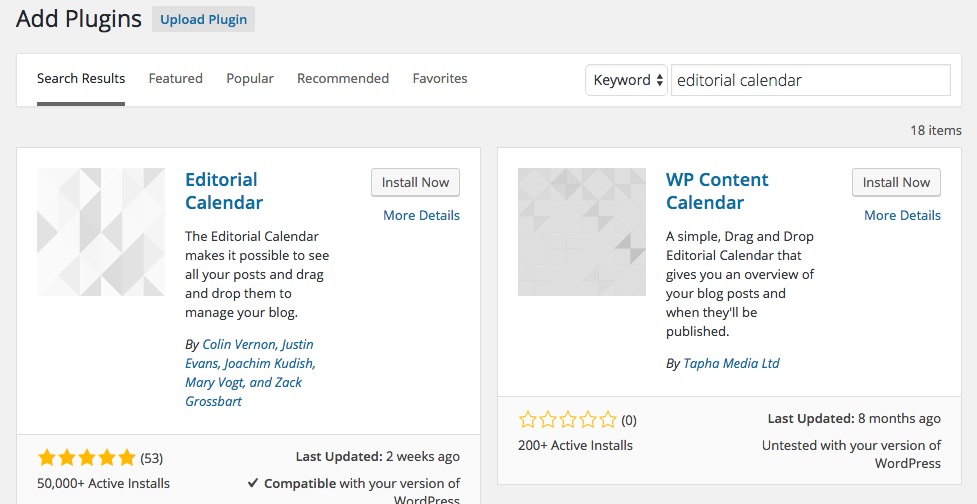Click the Editorial Calendar title link
Viewport: 977px width, 504px height.
tap(224, 191)
